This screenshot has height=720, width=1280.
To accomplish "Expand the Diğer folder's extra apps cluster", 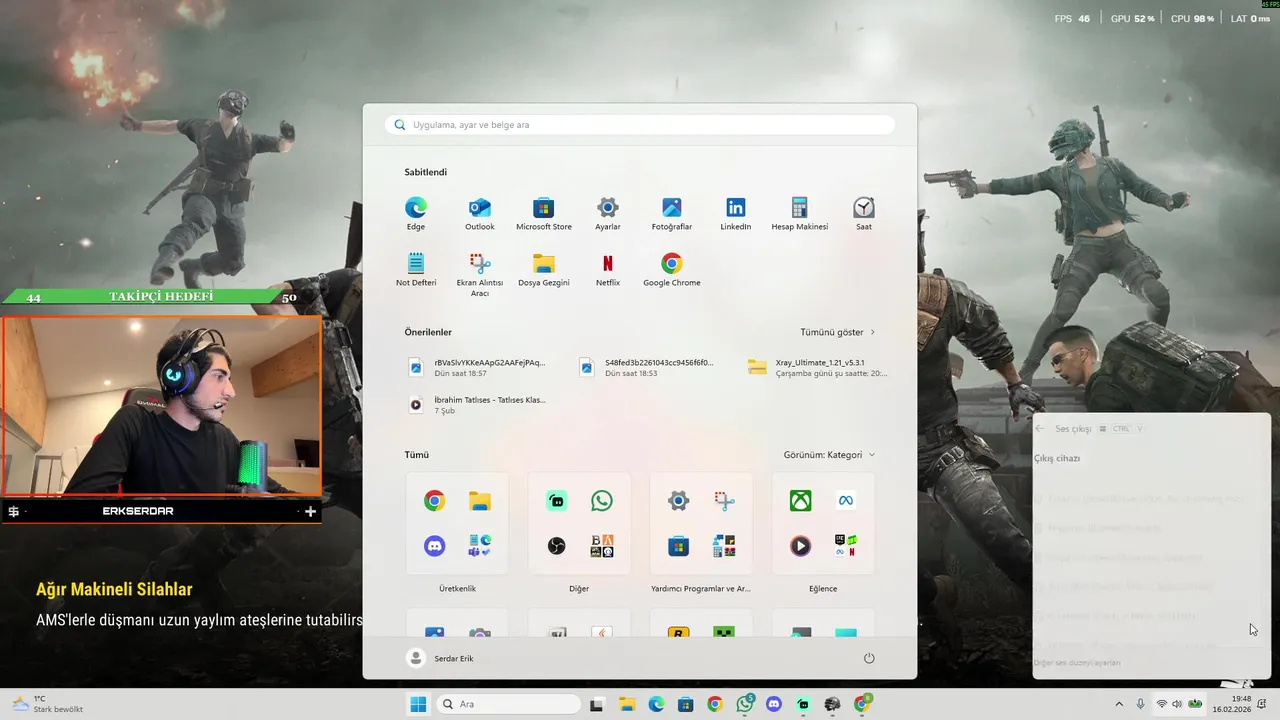I will click(x=602, y=546).
